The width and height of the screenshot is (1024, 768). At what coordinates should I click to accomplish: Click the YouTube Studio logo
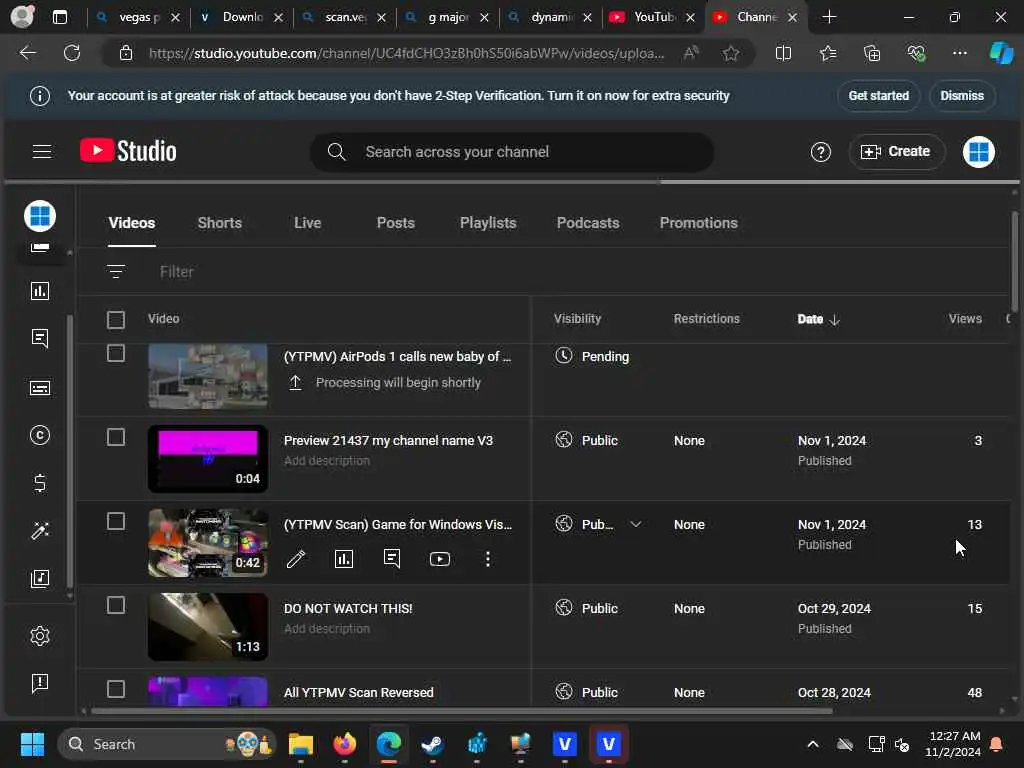[x=128, y=152]
